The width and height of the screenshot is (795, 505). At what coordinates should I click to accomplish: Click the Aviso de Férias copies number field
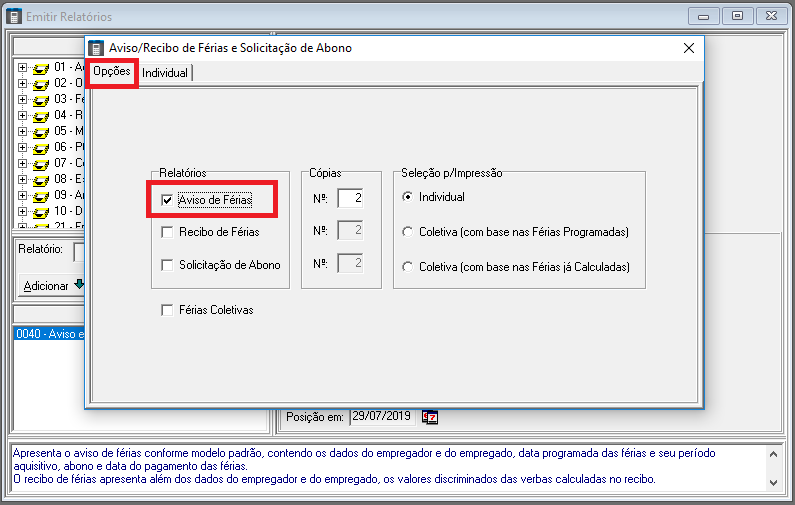tap(350, 199)
